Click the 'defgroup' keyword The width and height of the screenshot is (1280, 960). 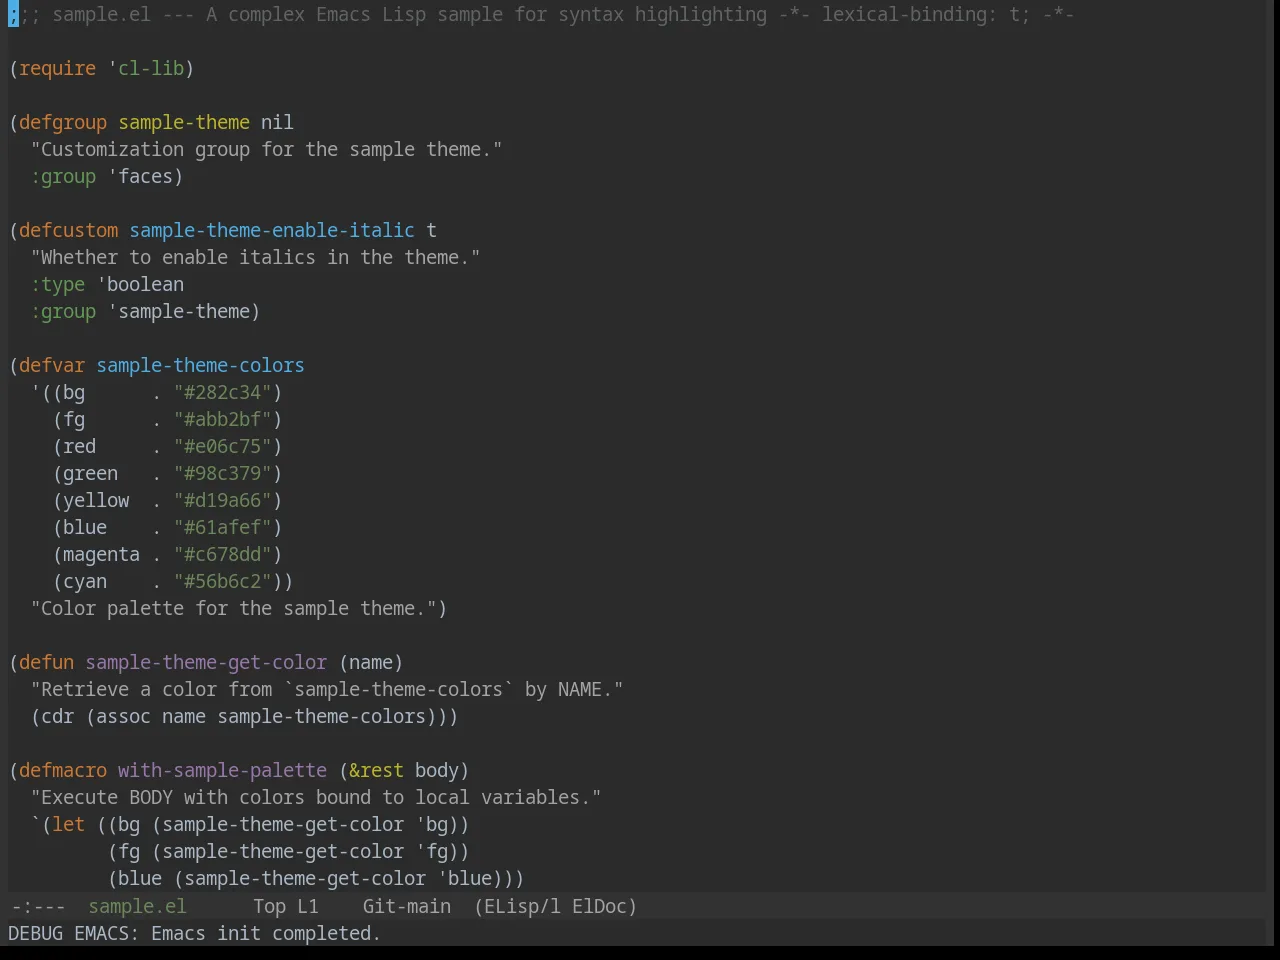tap(63, 122)
